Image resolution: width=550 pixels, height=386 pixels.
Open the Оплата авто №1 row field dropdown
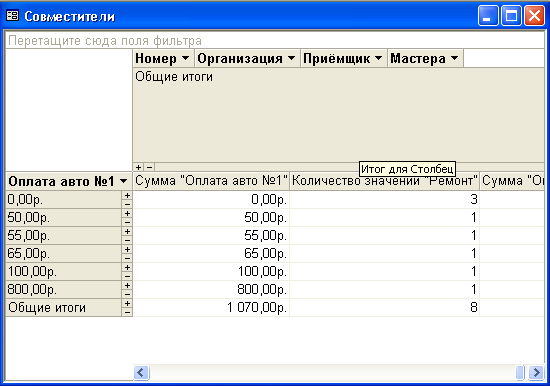coord(123,181)
